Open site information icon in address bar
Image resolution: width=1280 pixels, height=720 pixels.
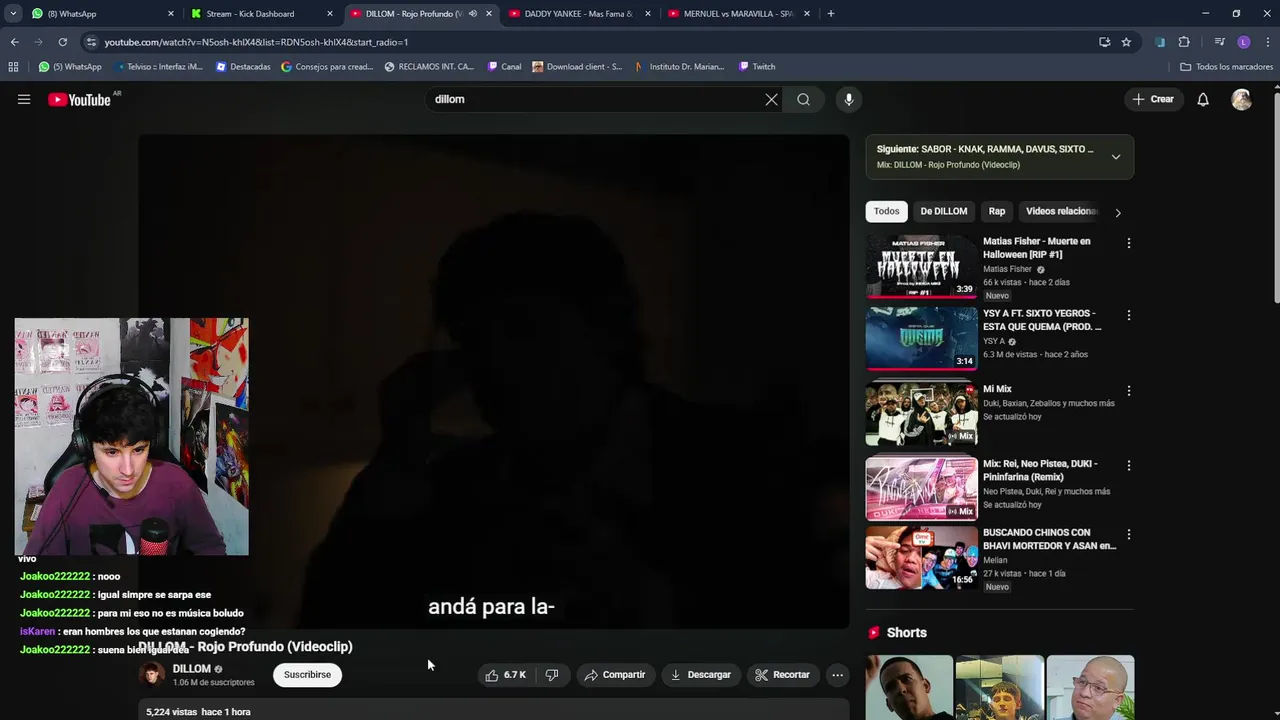(92, 42)
